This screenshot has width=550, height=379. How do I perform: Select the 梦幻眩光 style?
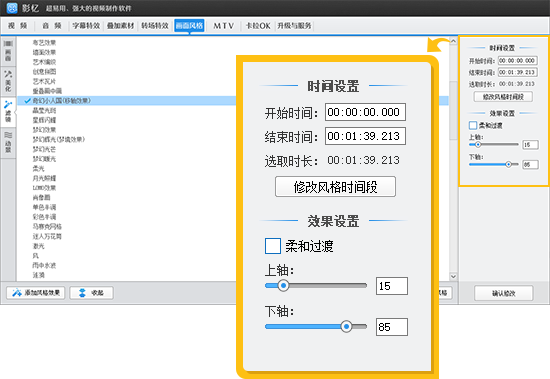click(x=44, y=159)
